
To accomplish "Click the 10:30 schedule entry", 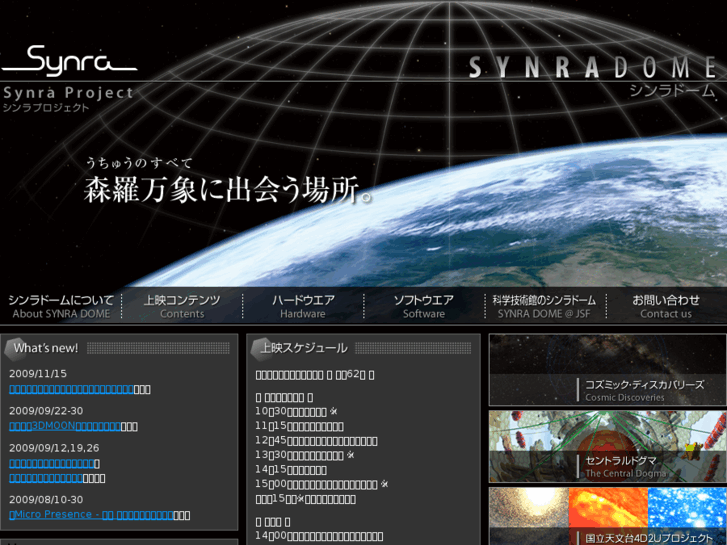I will tap(296, 411).
